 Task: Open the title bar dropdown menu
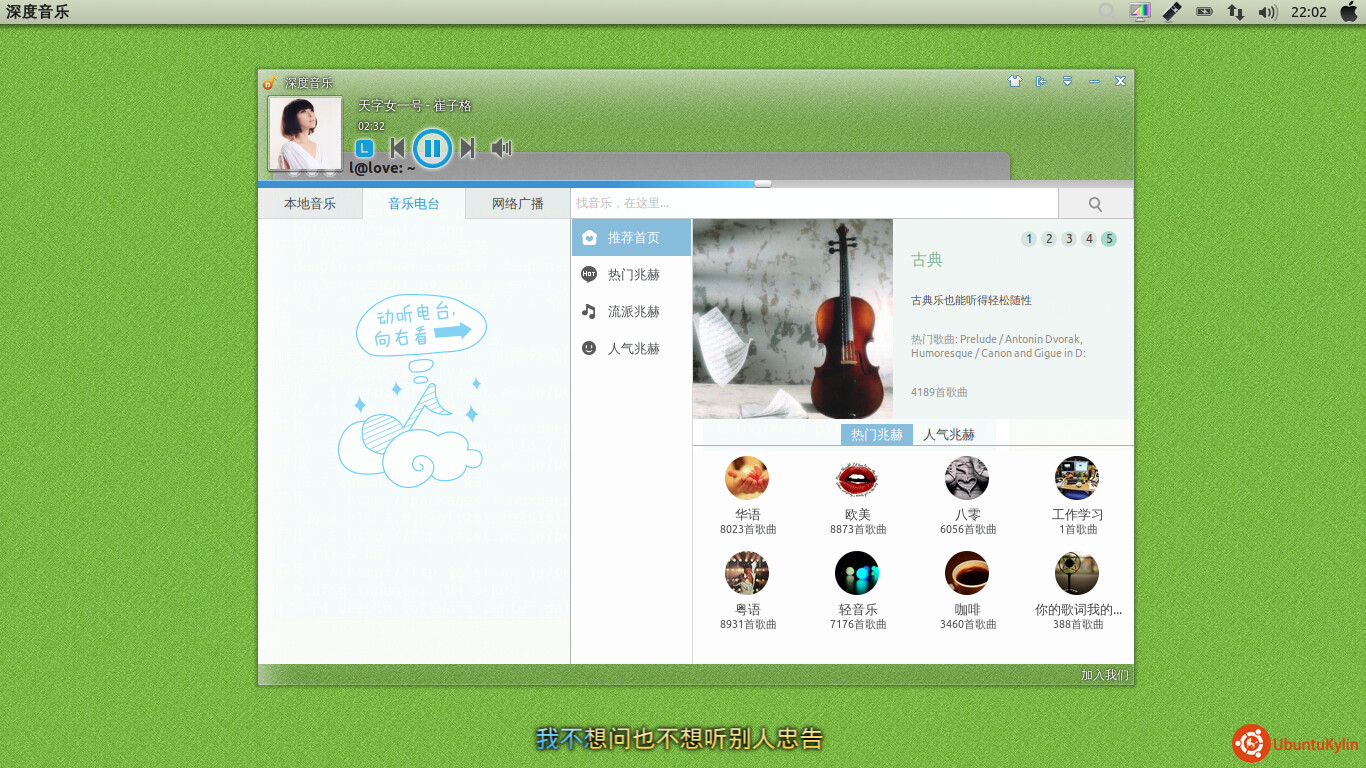(1067, 82)
